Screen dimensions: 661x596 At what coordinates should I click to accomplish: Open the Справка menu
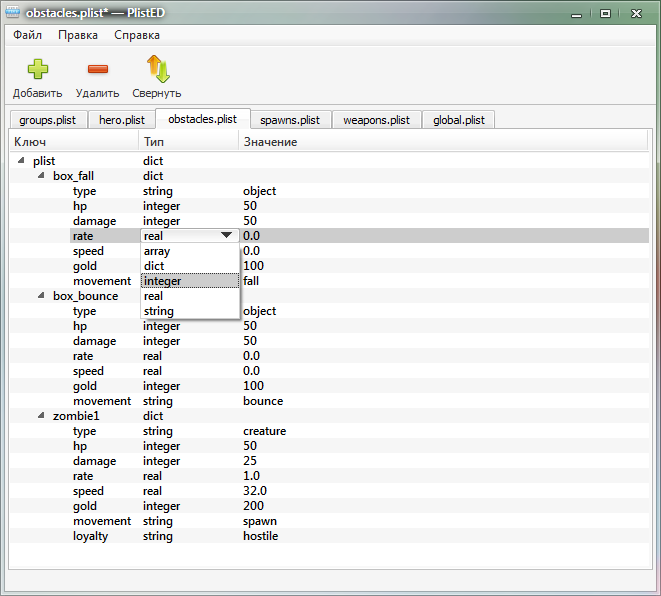[137, 35]
